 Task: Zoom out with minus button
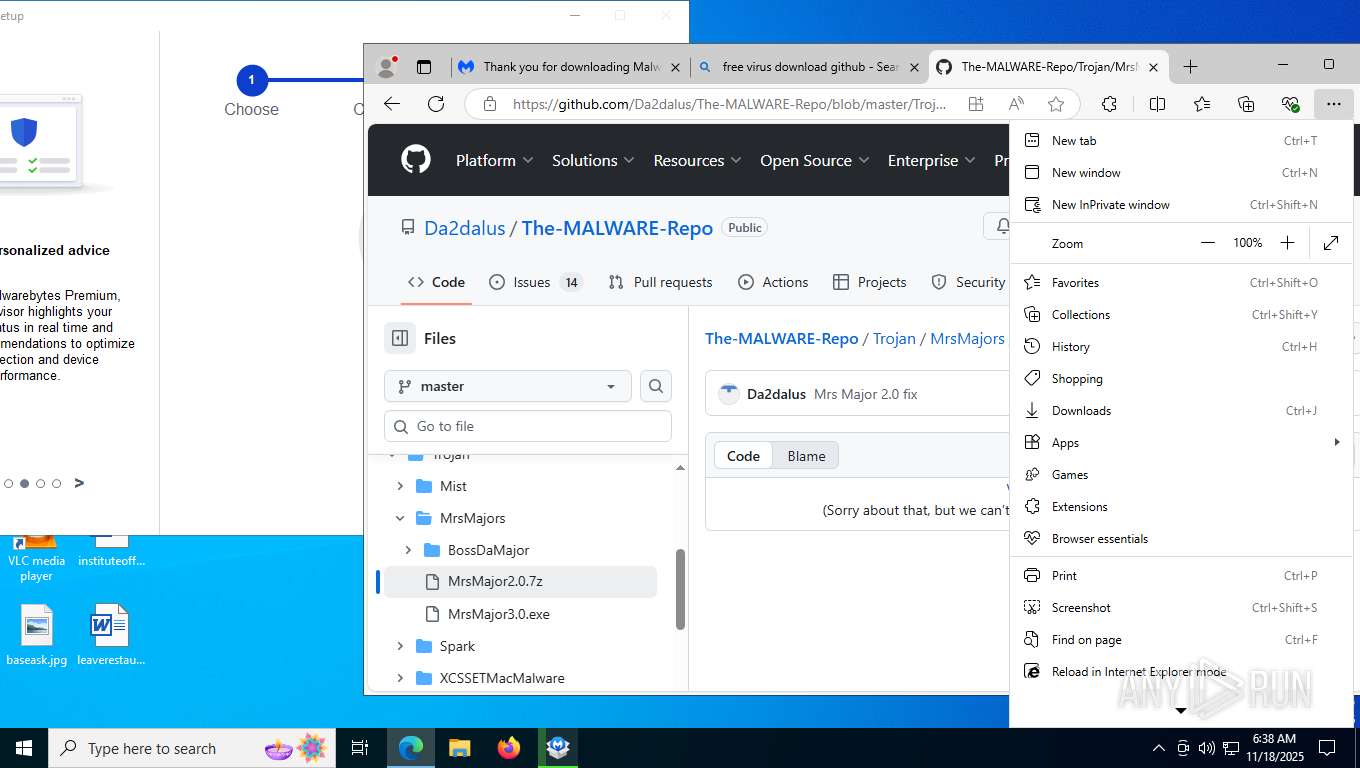[x=1208, y=243]
